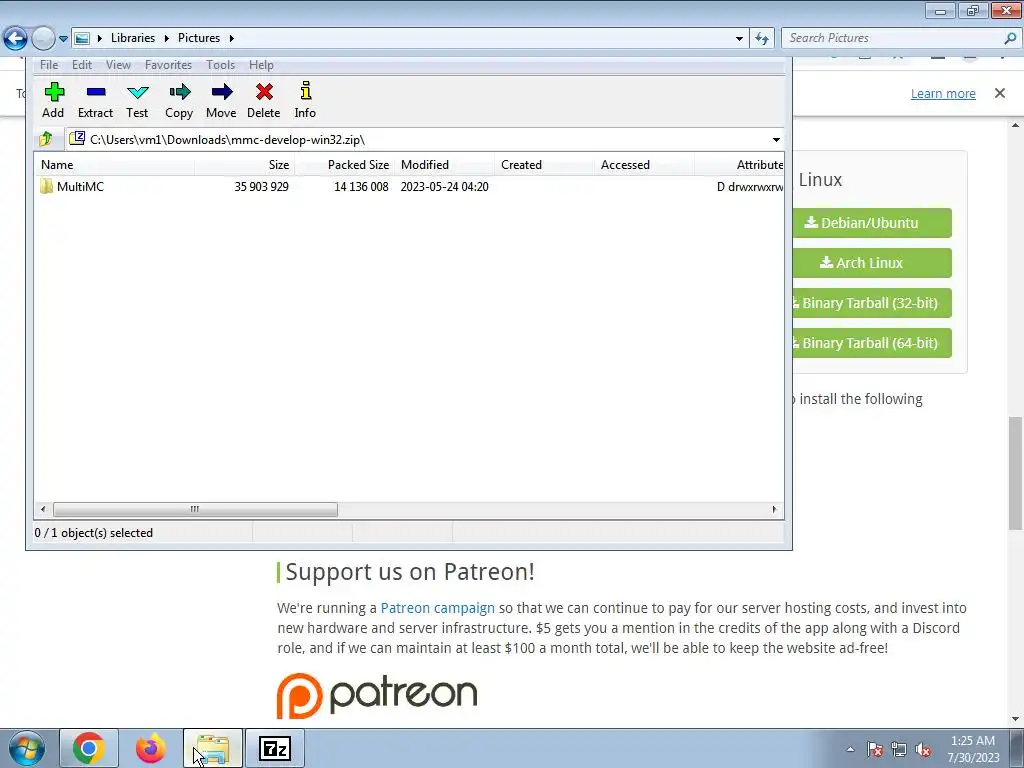Select the 35 903 929 size value

coord(261,187)
